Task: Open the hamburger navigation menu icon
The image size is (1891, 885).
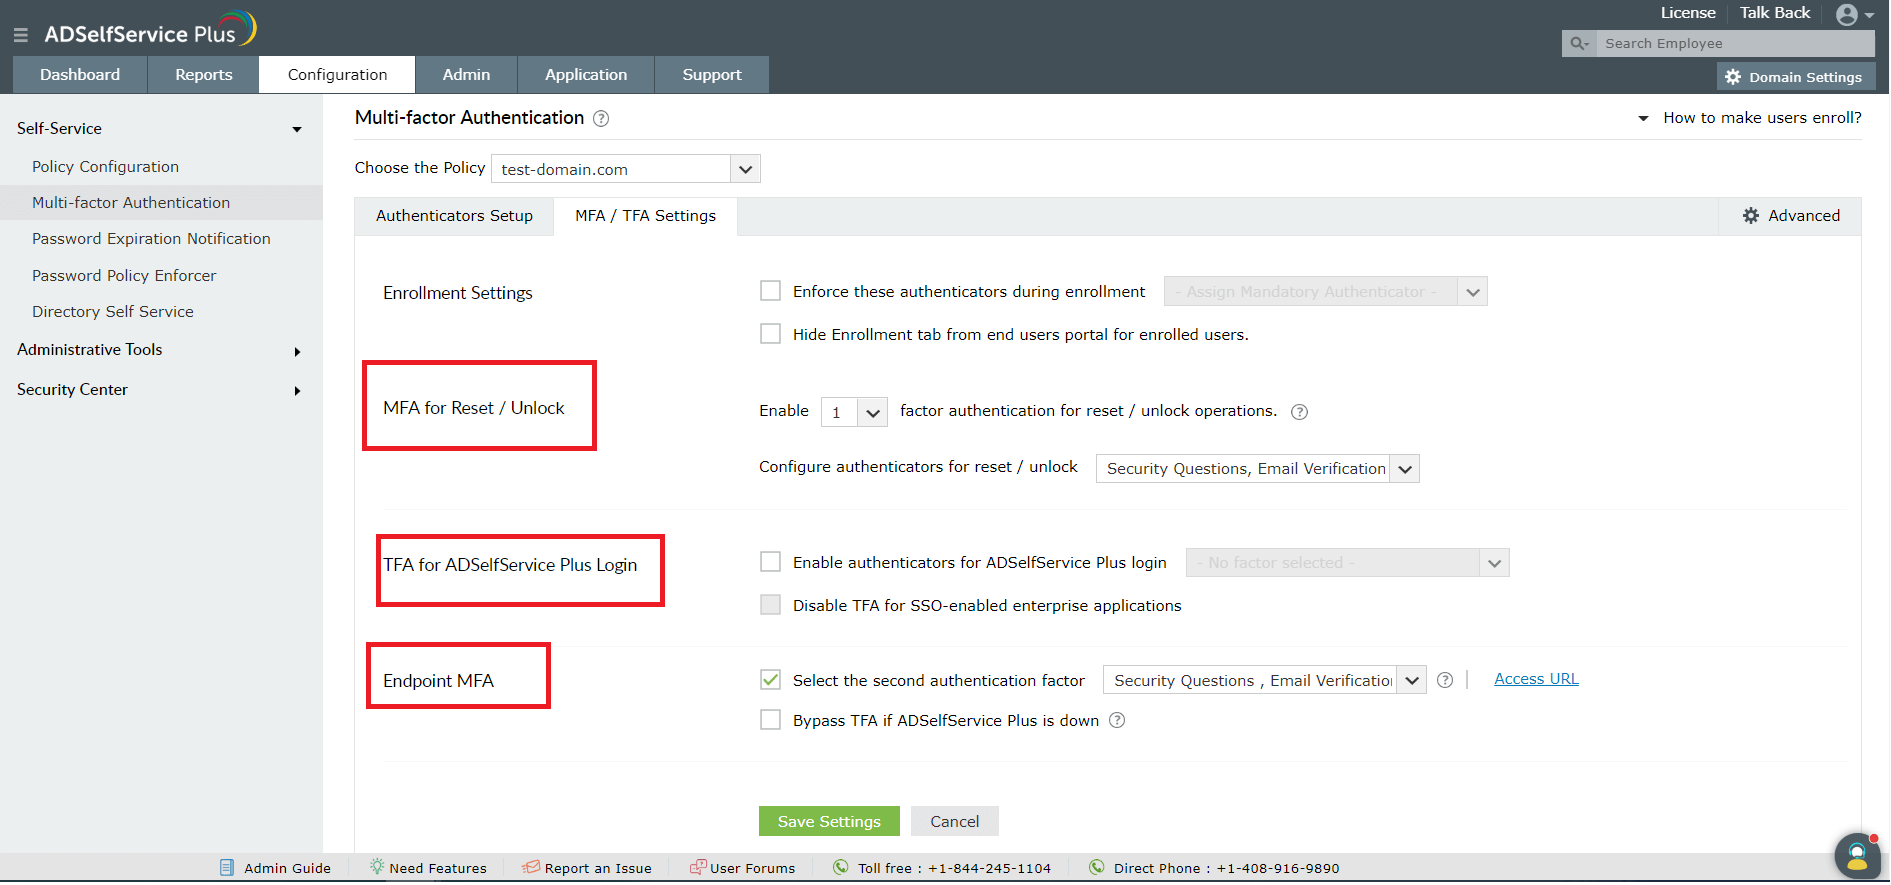Action: tap(20, 35)
